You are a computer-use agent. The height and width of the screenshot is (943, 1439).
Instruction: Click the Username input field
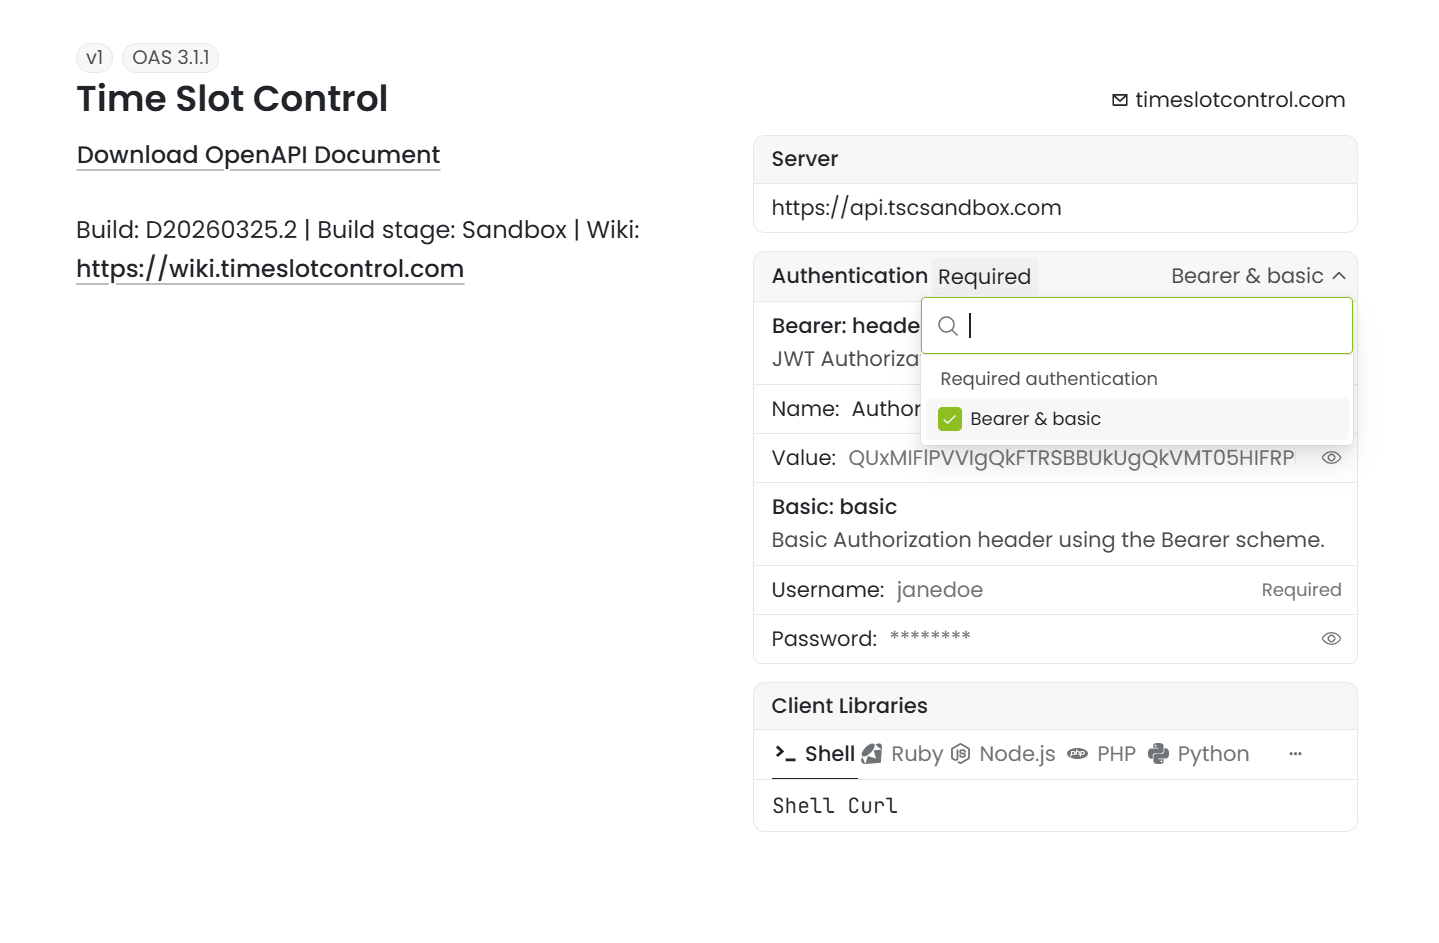pos(1070,590)
